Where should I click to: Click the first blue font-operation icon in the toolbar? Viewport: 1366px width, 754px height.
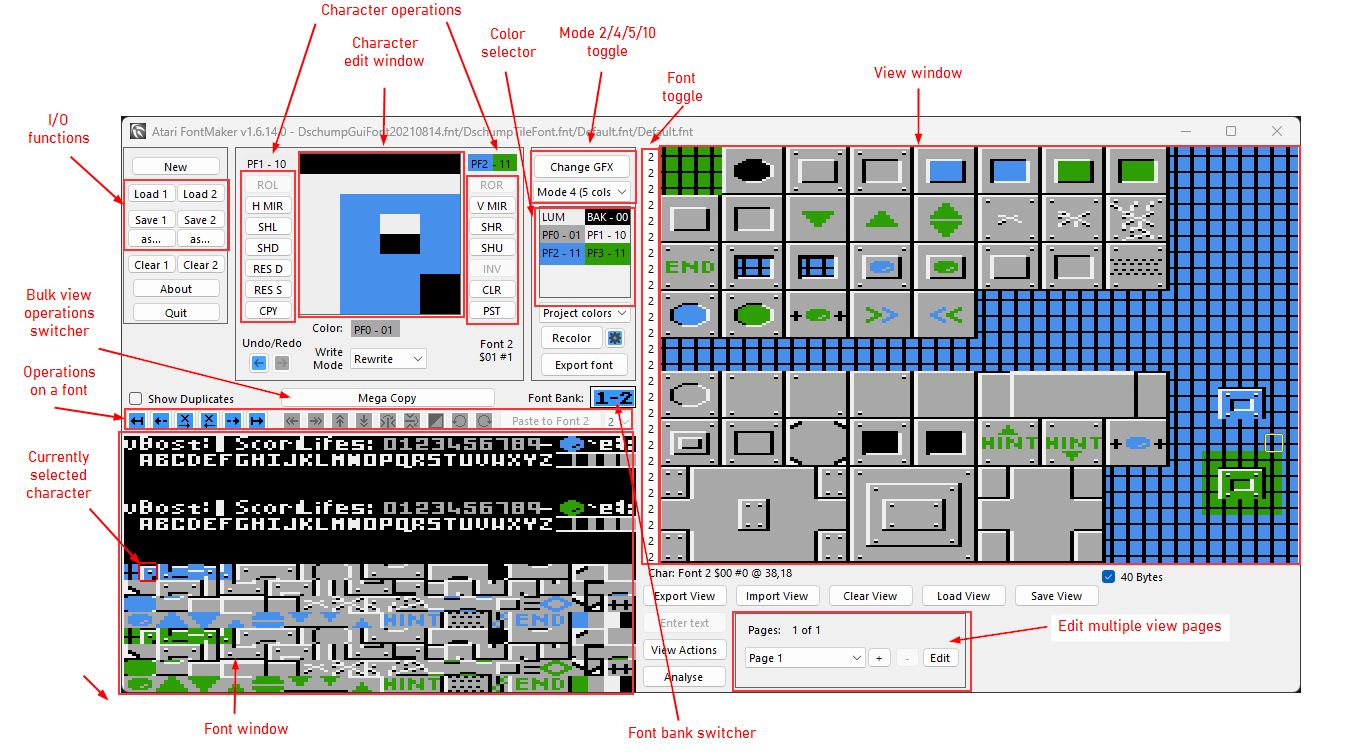(137, 421)
